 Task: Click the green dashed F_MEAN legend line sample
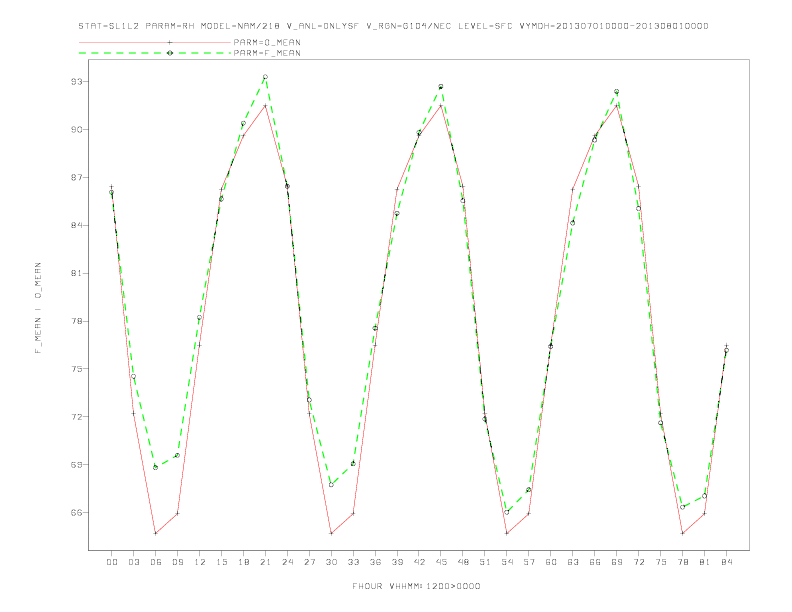tap(155, 53)
